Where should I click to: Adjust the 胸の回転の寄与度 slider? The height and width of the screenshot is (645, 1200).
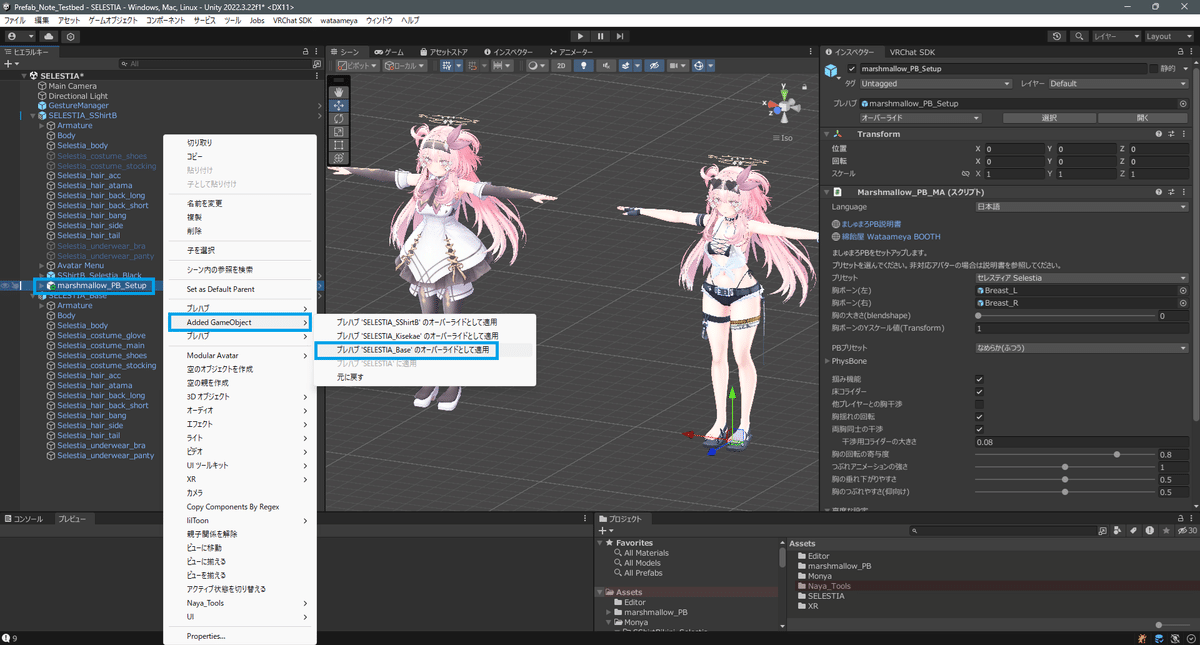[x=1117, y=455]
